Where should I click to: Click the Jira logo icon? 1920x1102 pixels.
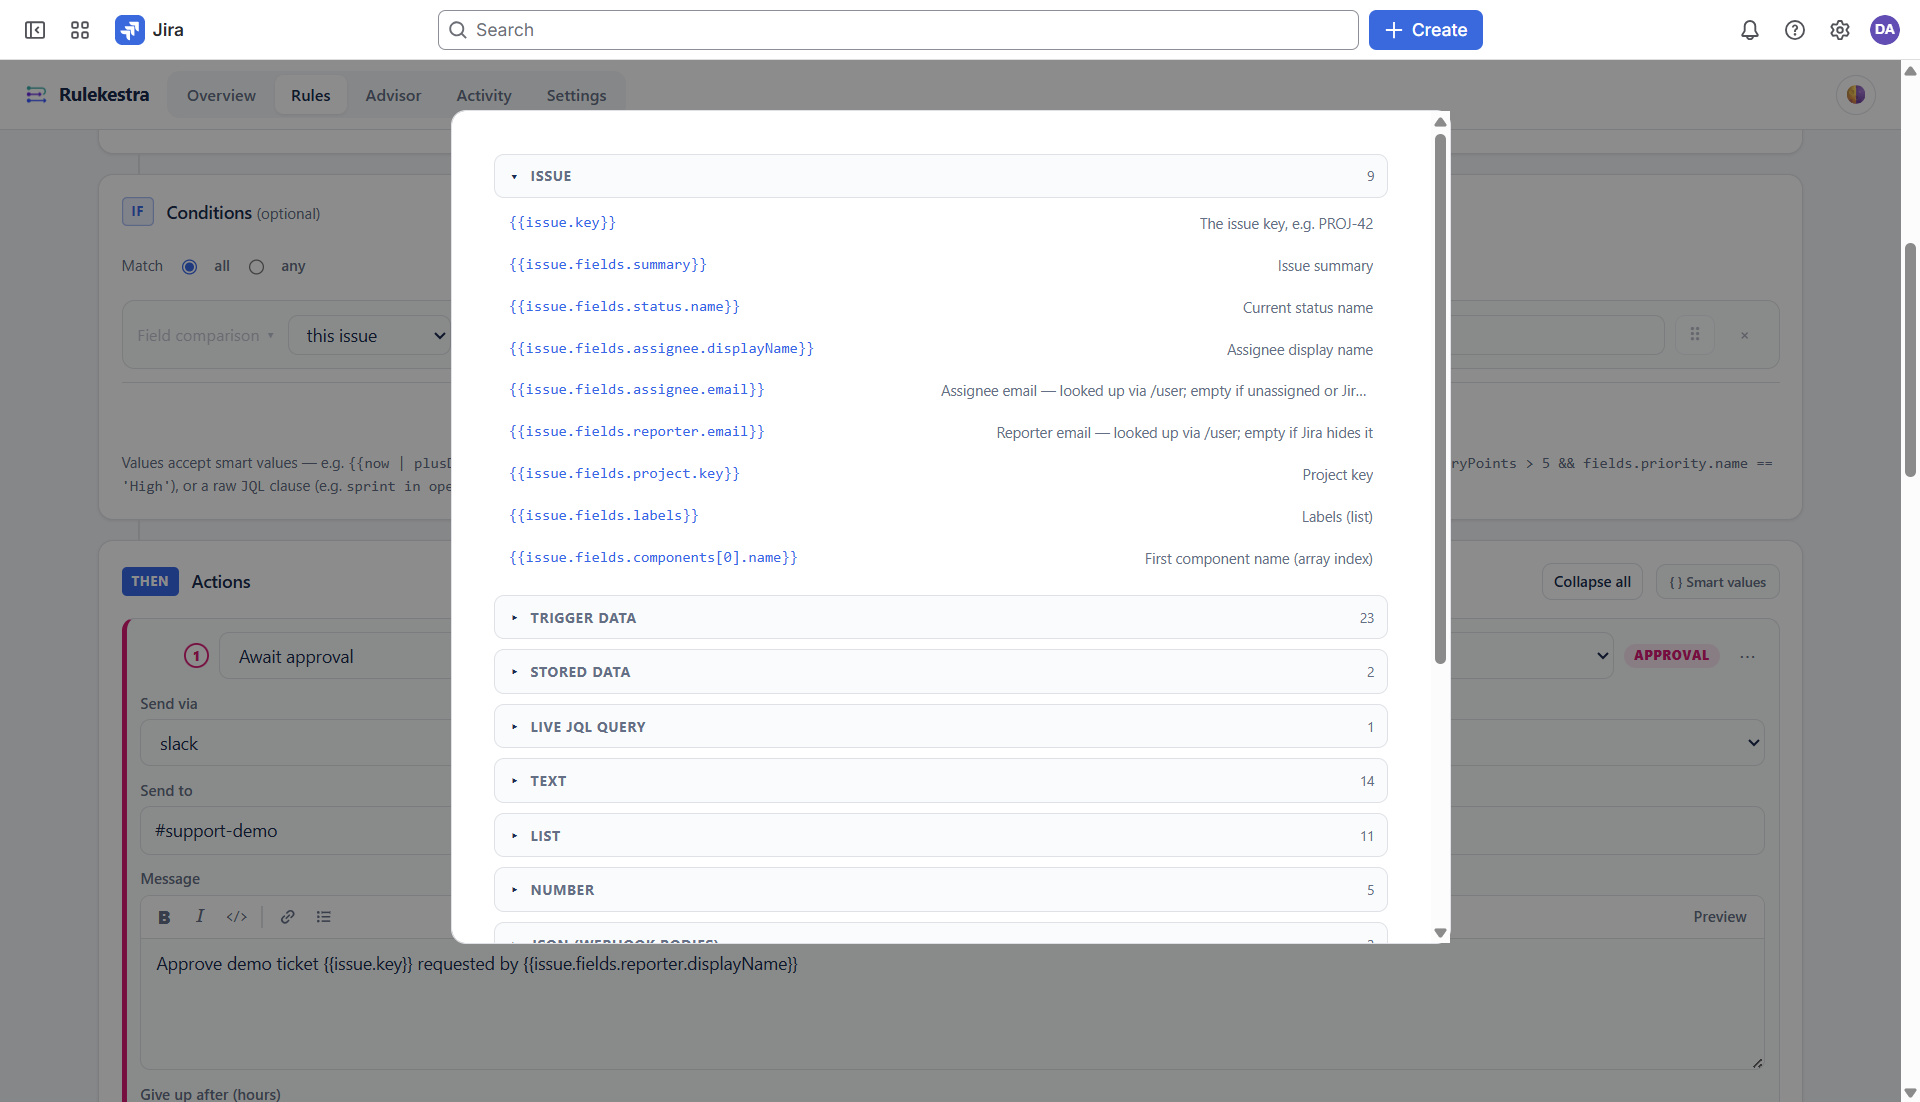point(130,30)
